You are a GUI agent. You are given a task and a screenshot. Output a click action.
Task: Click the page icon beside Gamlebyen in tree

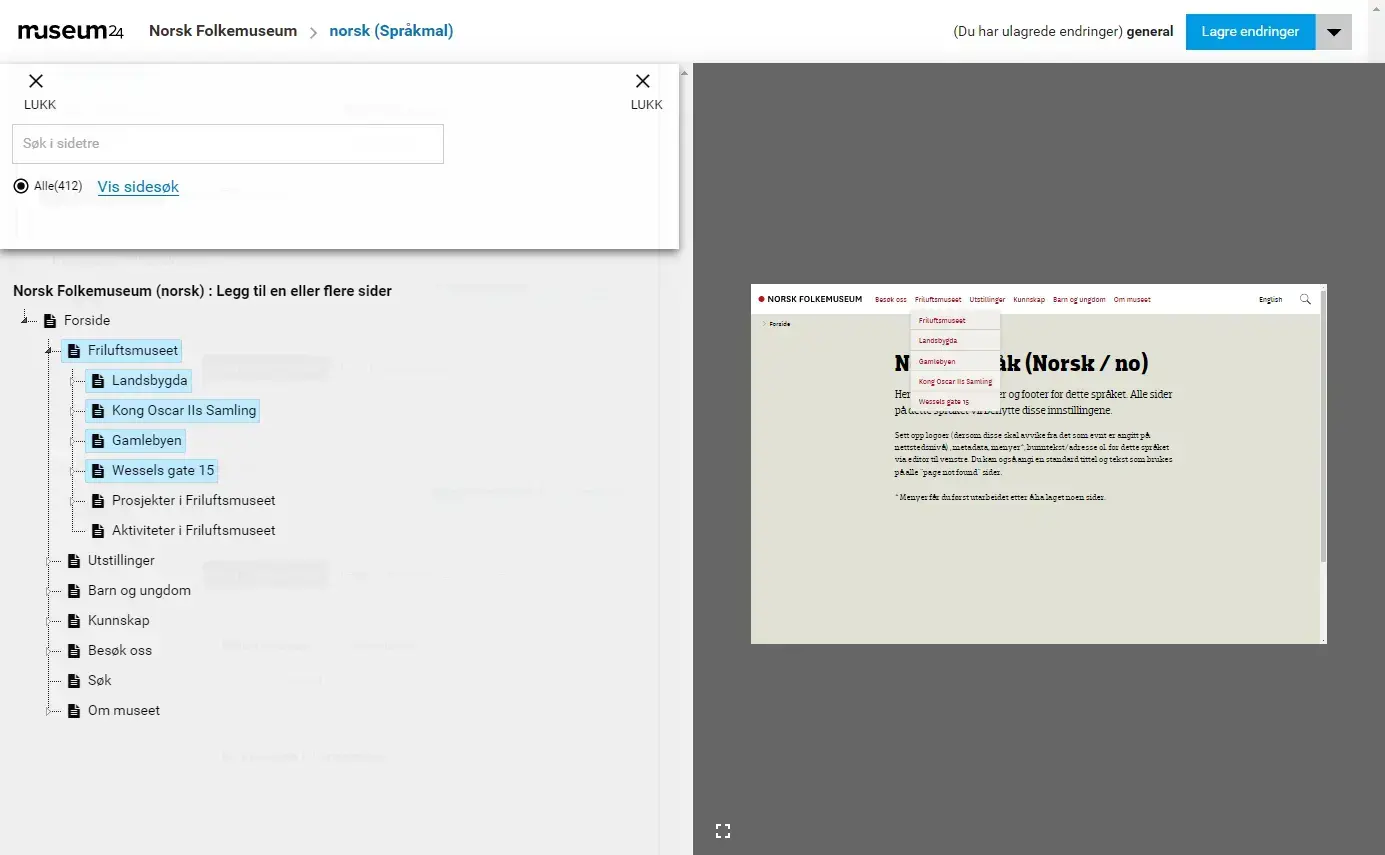(x=98, y=441)
